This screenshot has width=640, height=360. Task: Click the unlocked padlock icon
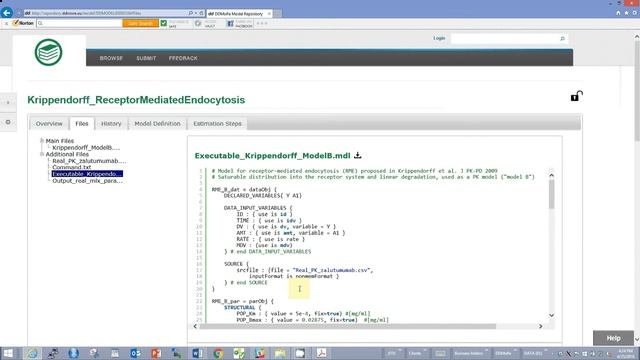tap(576, 96)
